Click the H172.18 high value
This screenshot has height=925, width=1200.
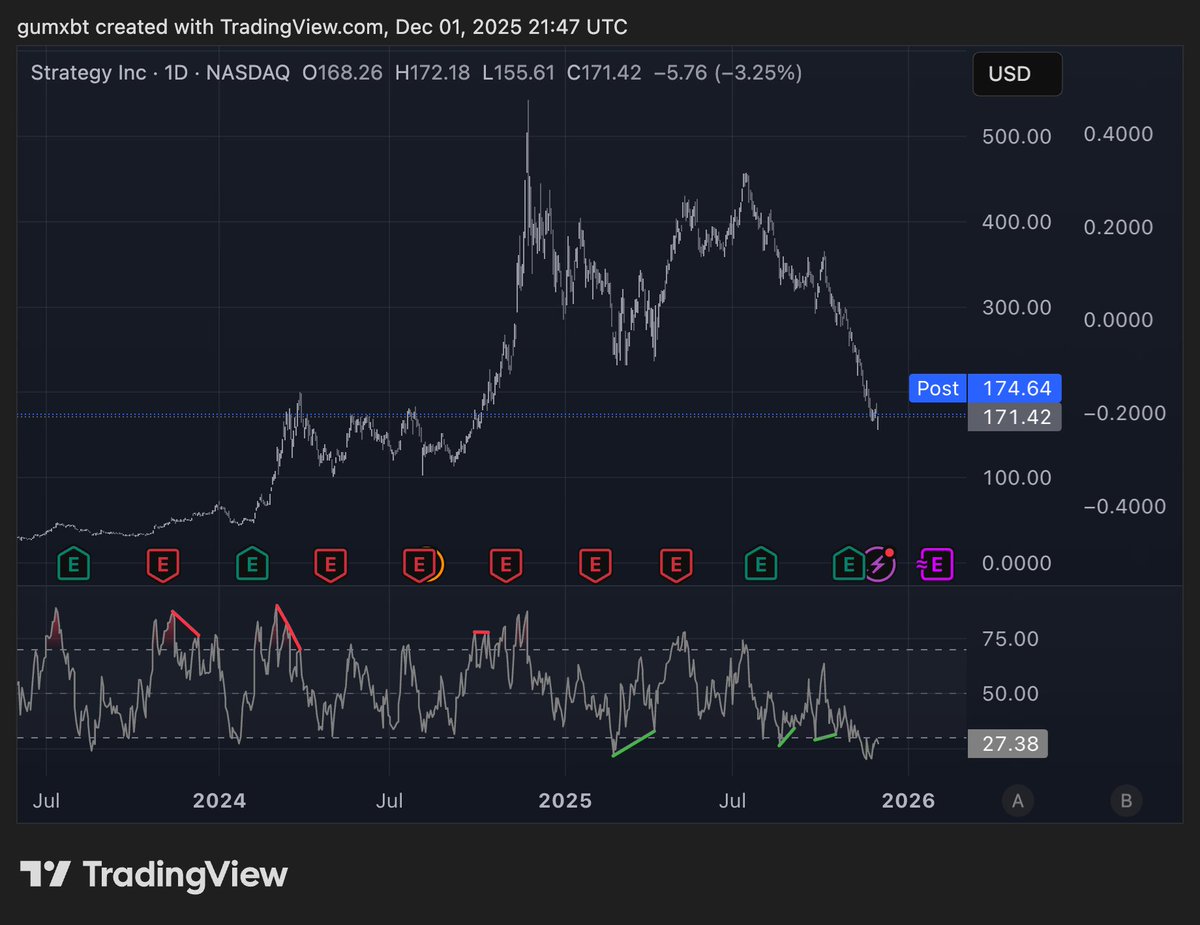point(432,73)
